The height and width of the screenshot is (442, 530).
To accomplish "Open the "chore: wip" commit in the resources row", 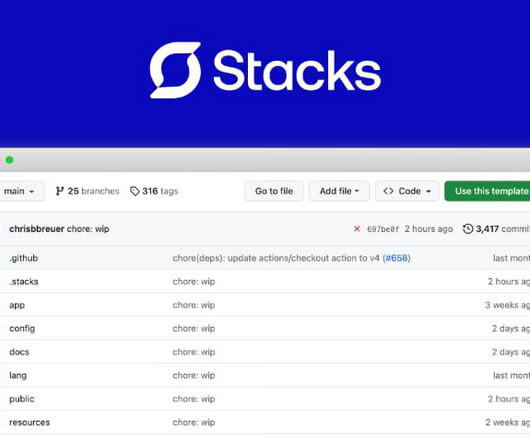I will point(194,422).
